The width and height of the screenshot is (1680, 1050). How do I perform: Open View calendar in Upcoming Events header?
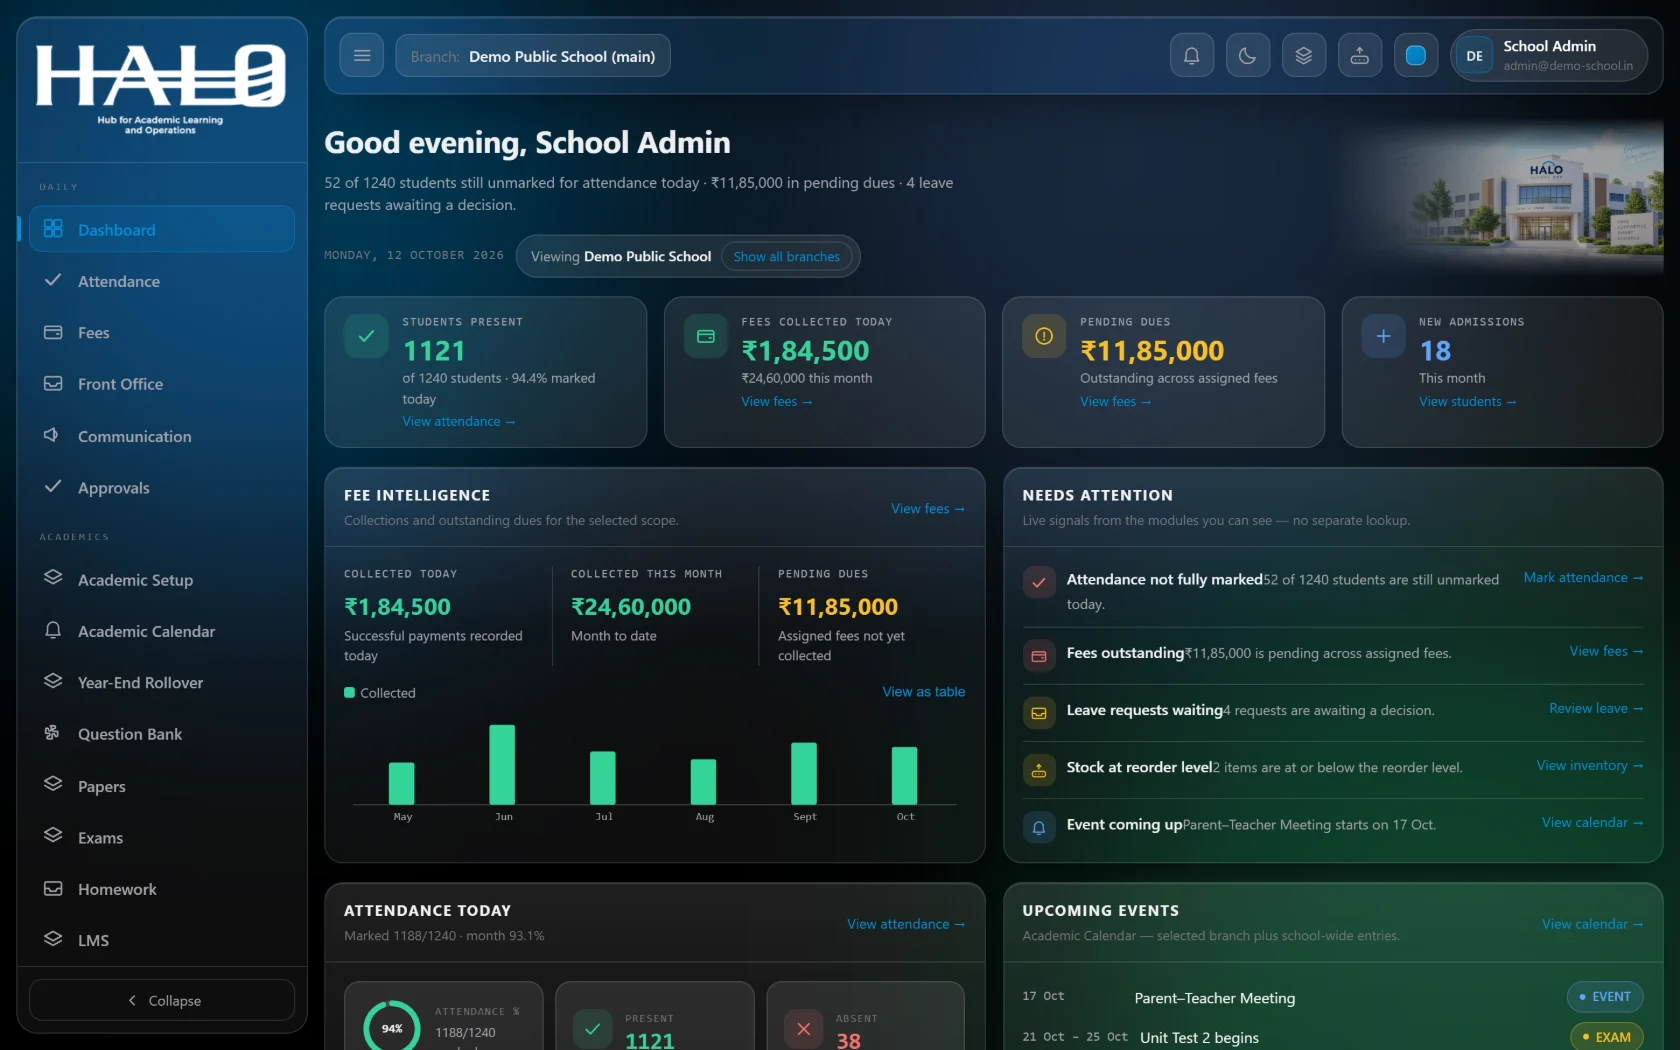[x=1592, y=923]
